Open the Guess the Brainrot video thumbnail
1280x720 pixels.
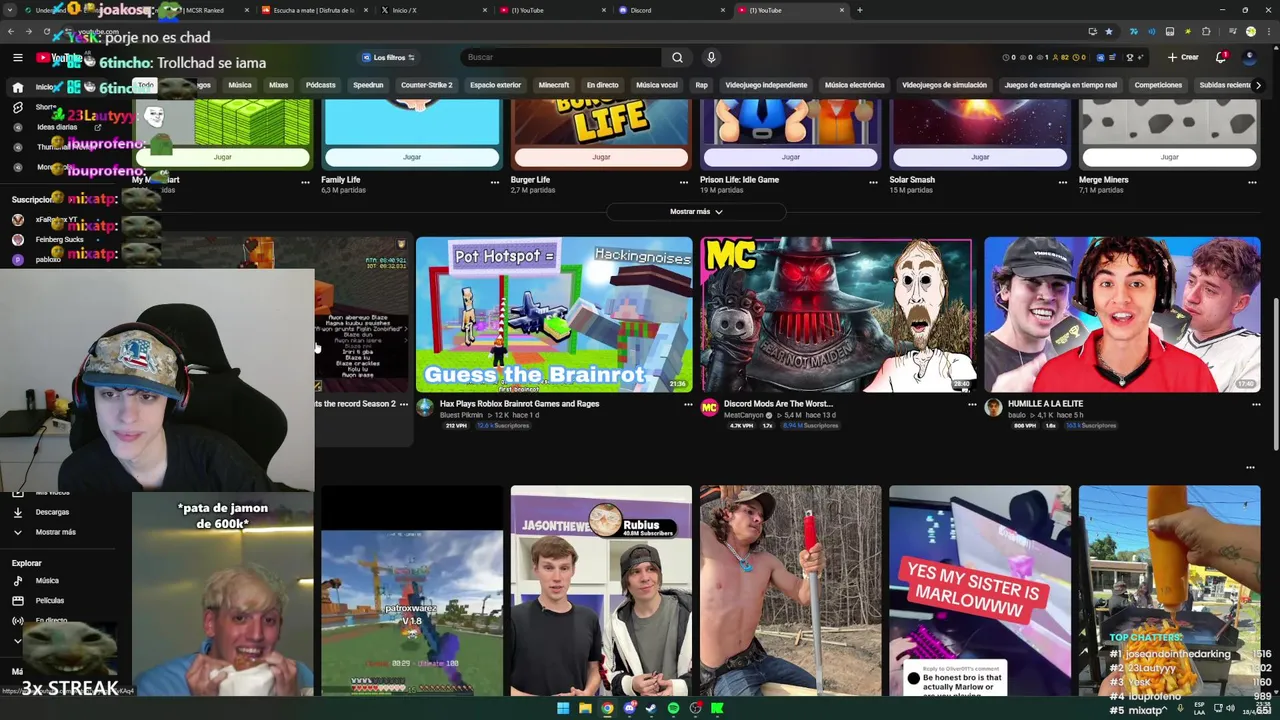(554, 314)
